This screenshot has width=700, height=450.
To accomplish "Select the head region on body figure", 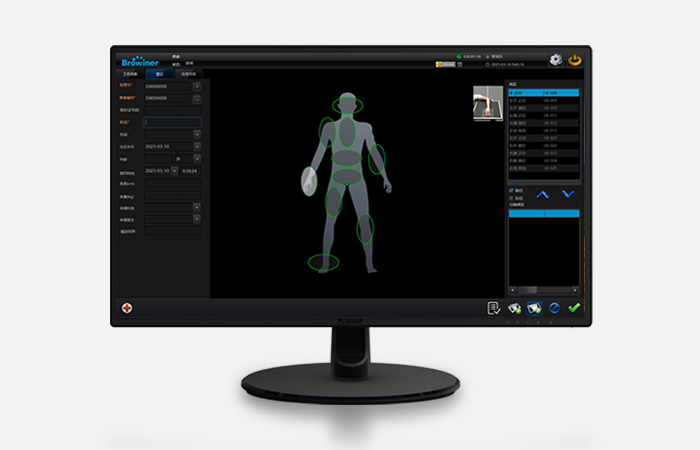I will [346, 102].
